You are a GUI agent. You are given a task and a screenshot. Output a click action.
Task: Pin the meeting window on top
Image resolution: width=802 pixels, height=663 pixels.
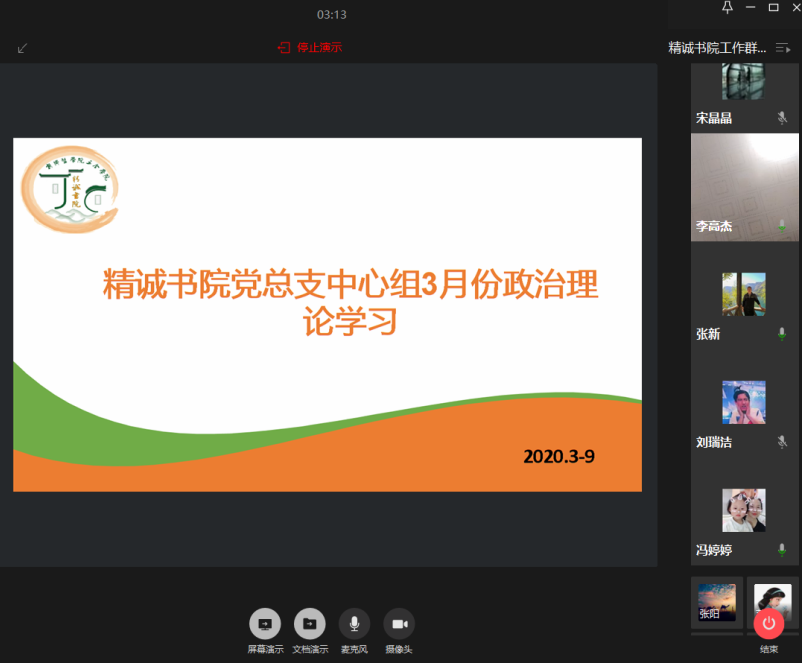click(727, 8)
